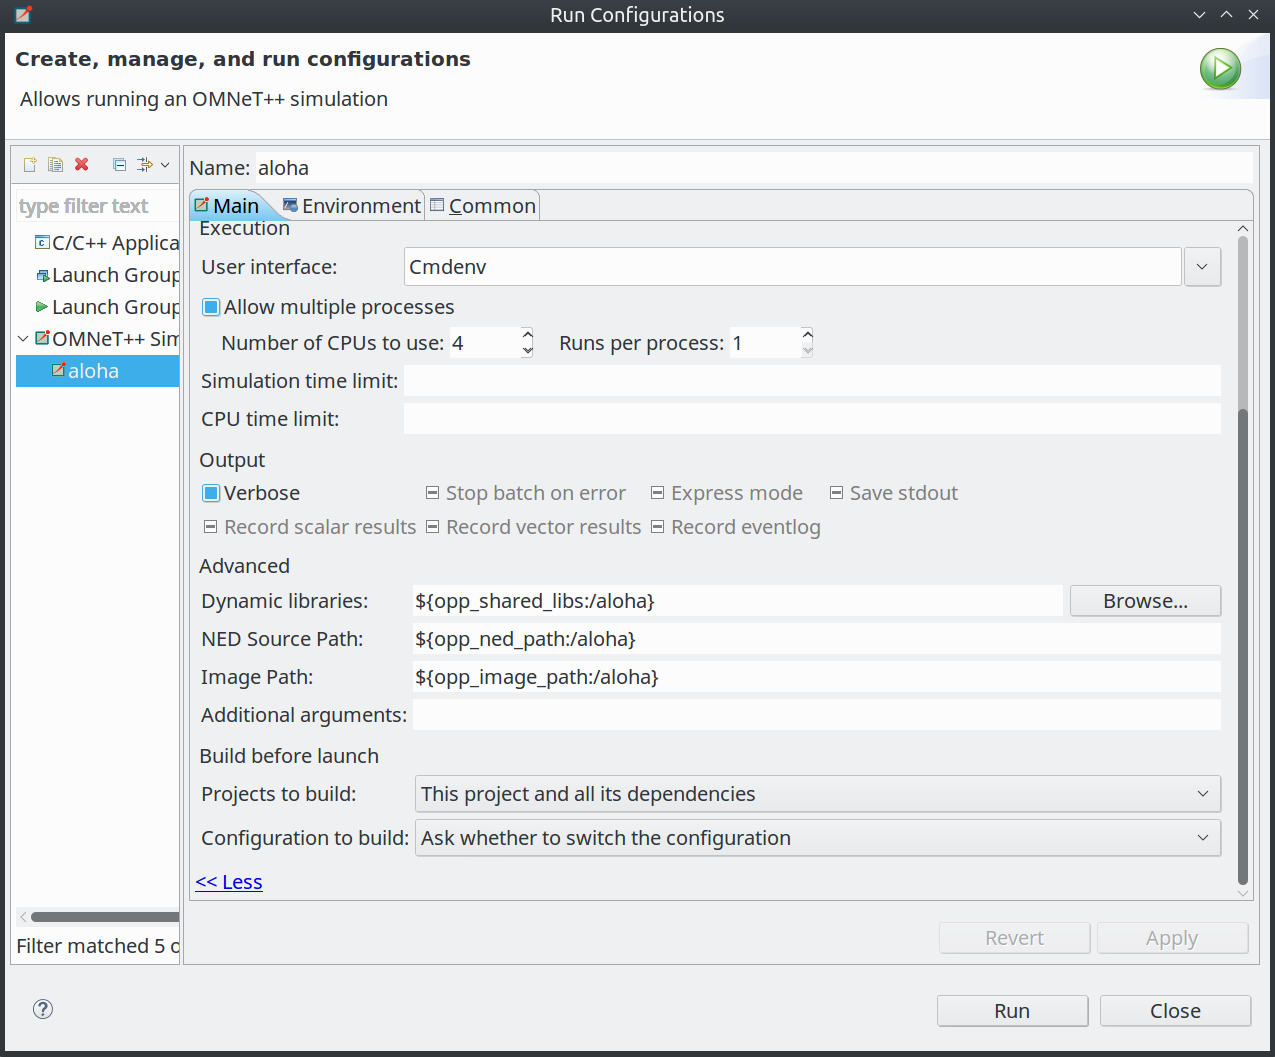This screenshot has height=1057, width=1275.
Task: Select Launch Group with green play icon
Action: pos(107,307)
